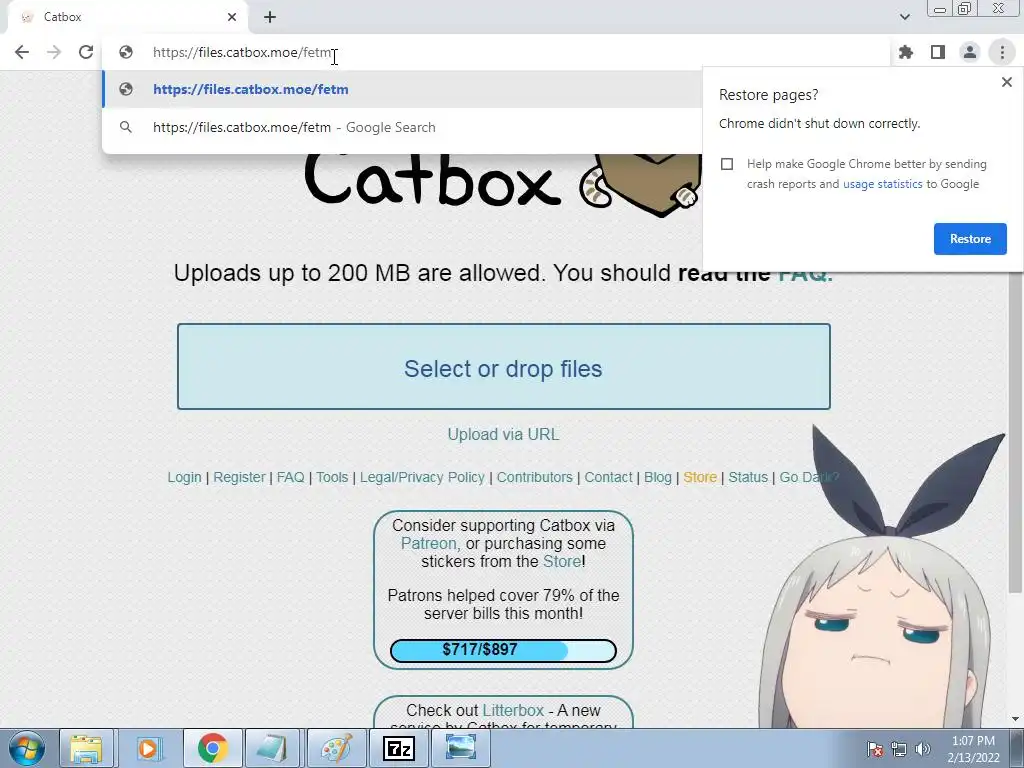Viewport: 1024px width, 768px height.
Task: Click the Select or drop files area
Action: [504, 366]
